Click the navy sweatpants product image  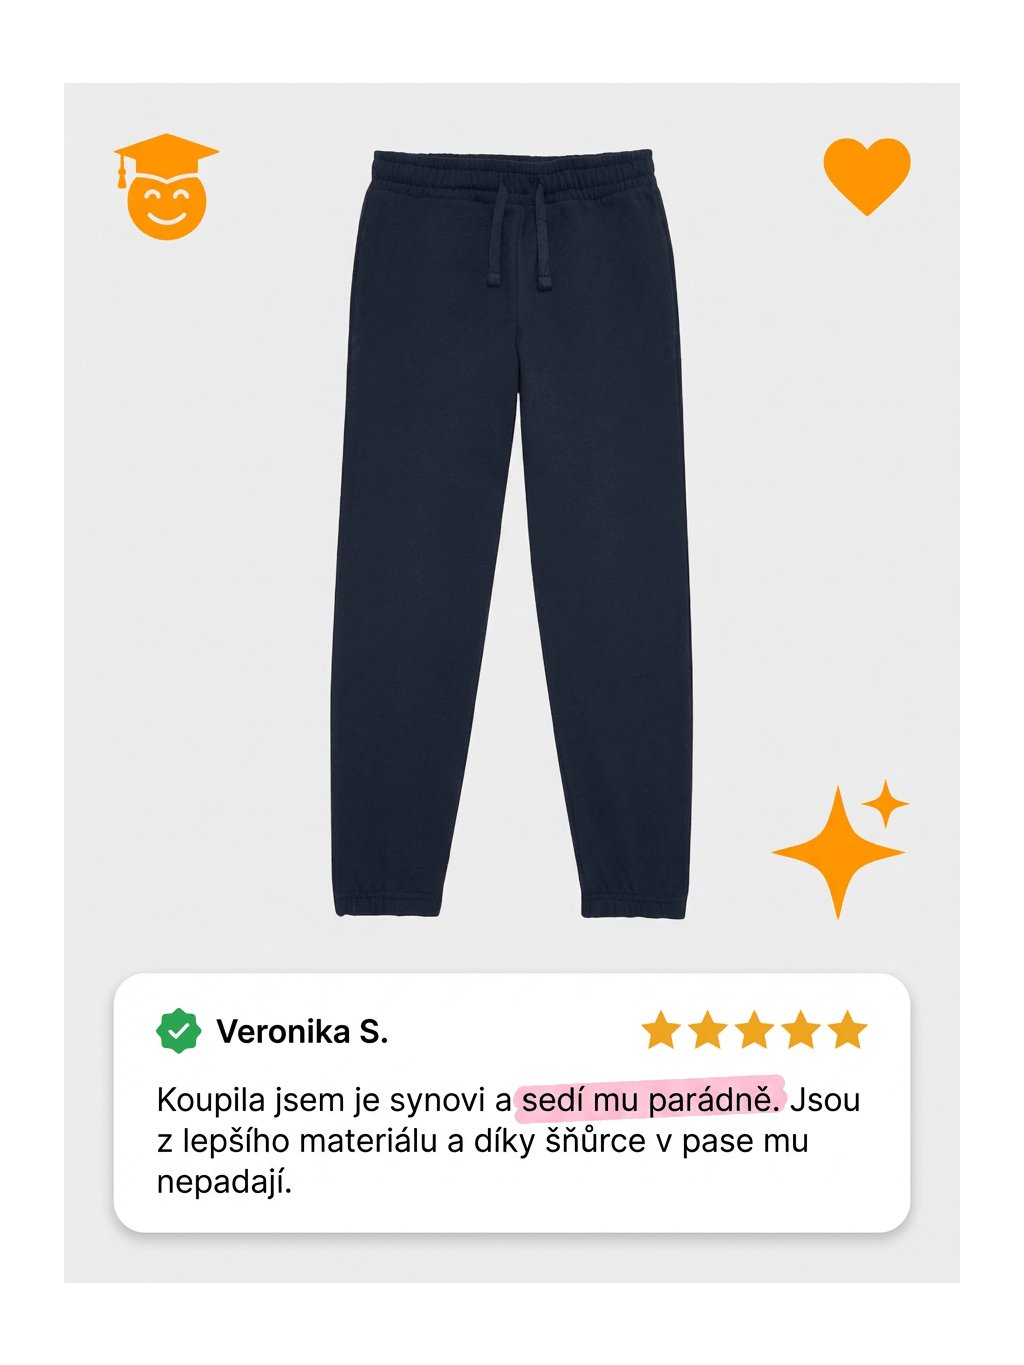pyautogui.click(x=512, y=534)
